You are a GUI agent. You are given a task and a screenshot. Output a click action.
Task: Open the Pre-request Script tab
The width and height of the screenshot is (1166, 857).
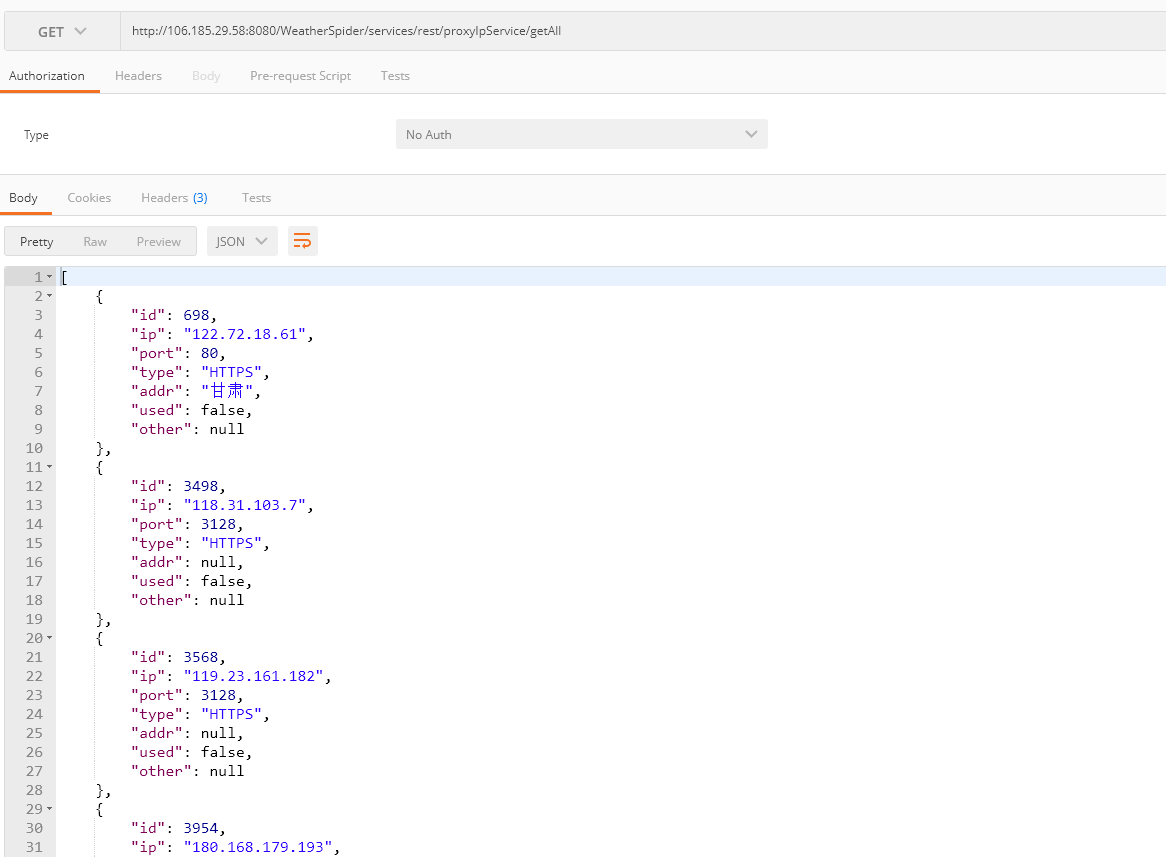pos(300,76)
